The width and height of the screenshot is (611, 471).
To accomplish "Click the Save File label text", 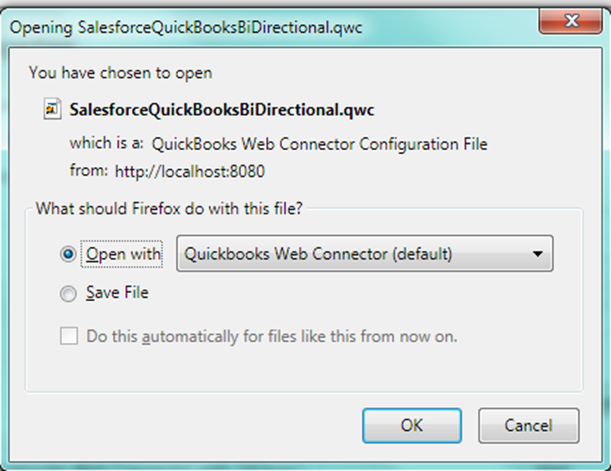I will [x=117, y=294].
